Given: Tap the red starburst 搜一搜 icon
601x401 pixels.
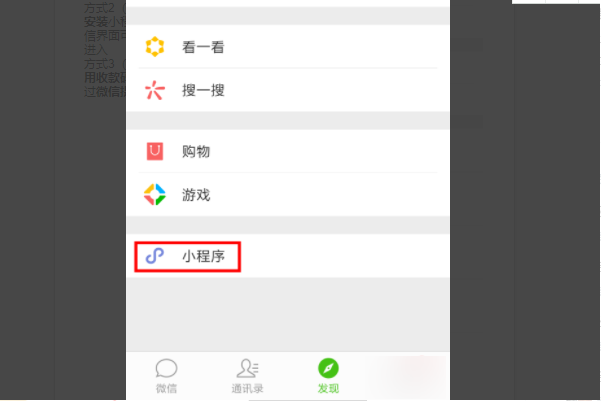Looking at the screenshot, I should click(155, 90).
